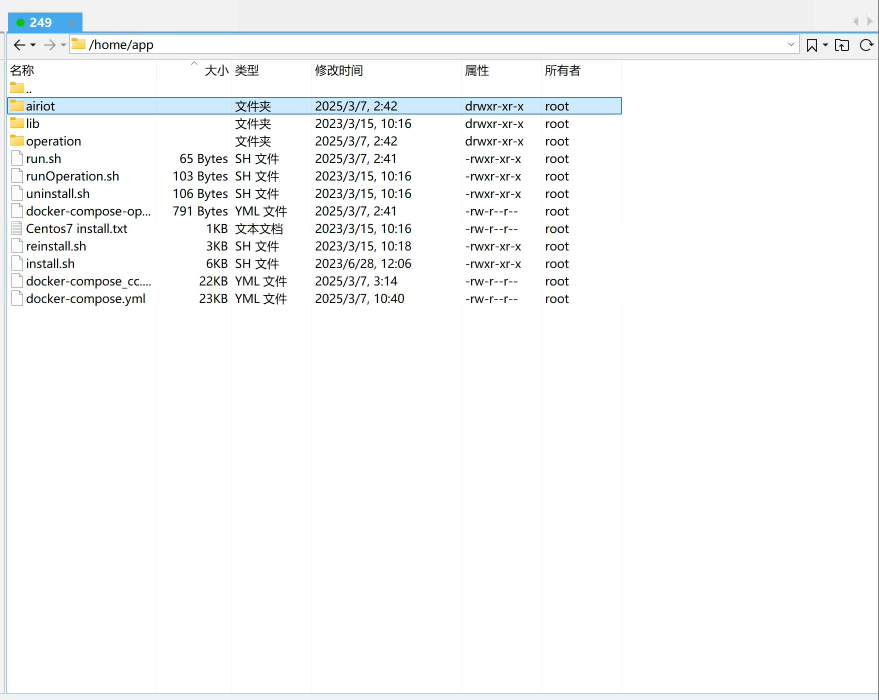Click the forward navigation arrow
Image resolution: width=879 pixels, height=700 pixels.
tap(49, 45)
